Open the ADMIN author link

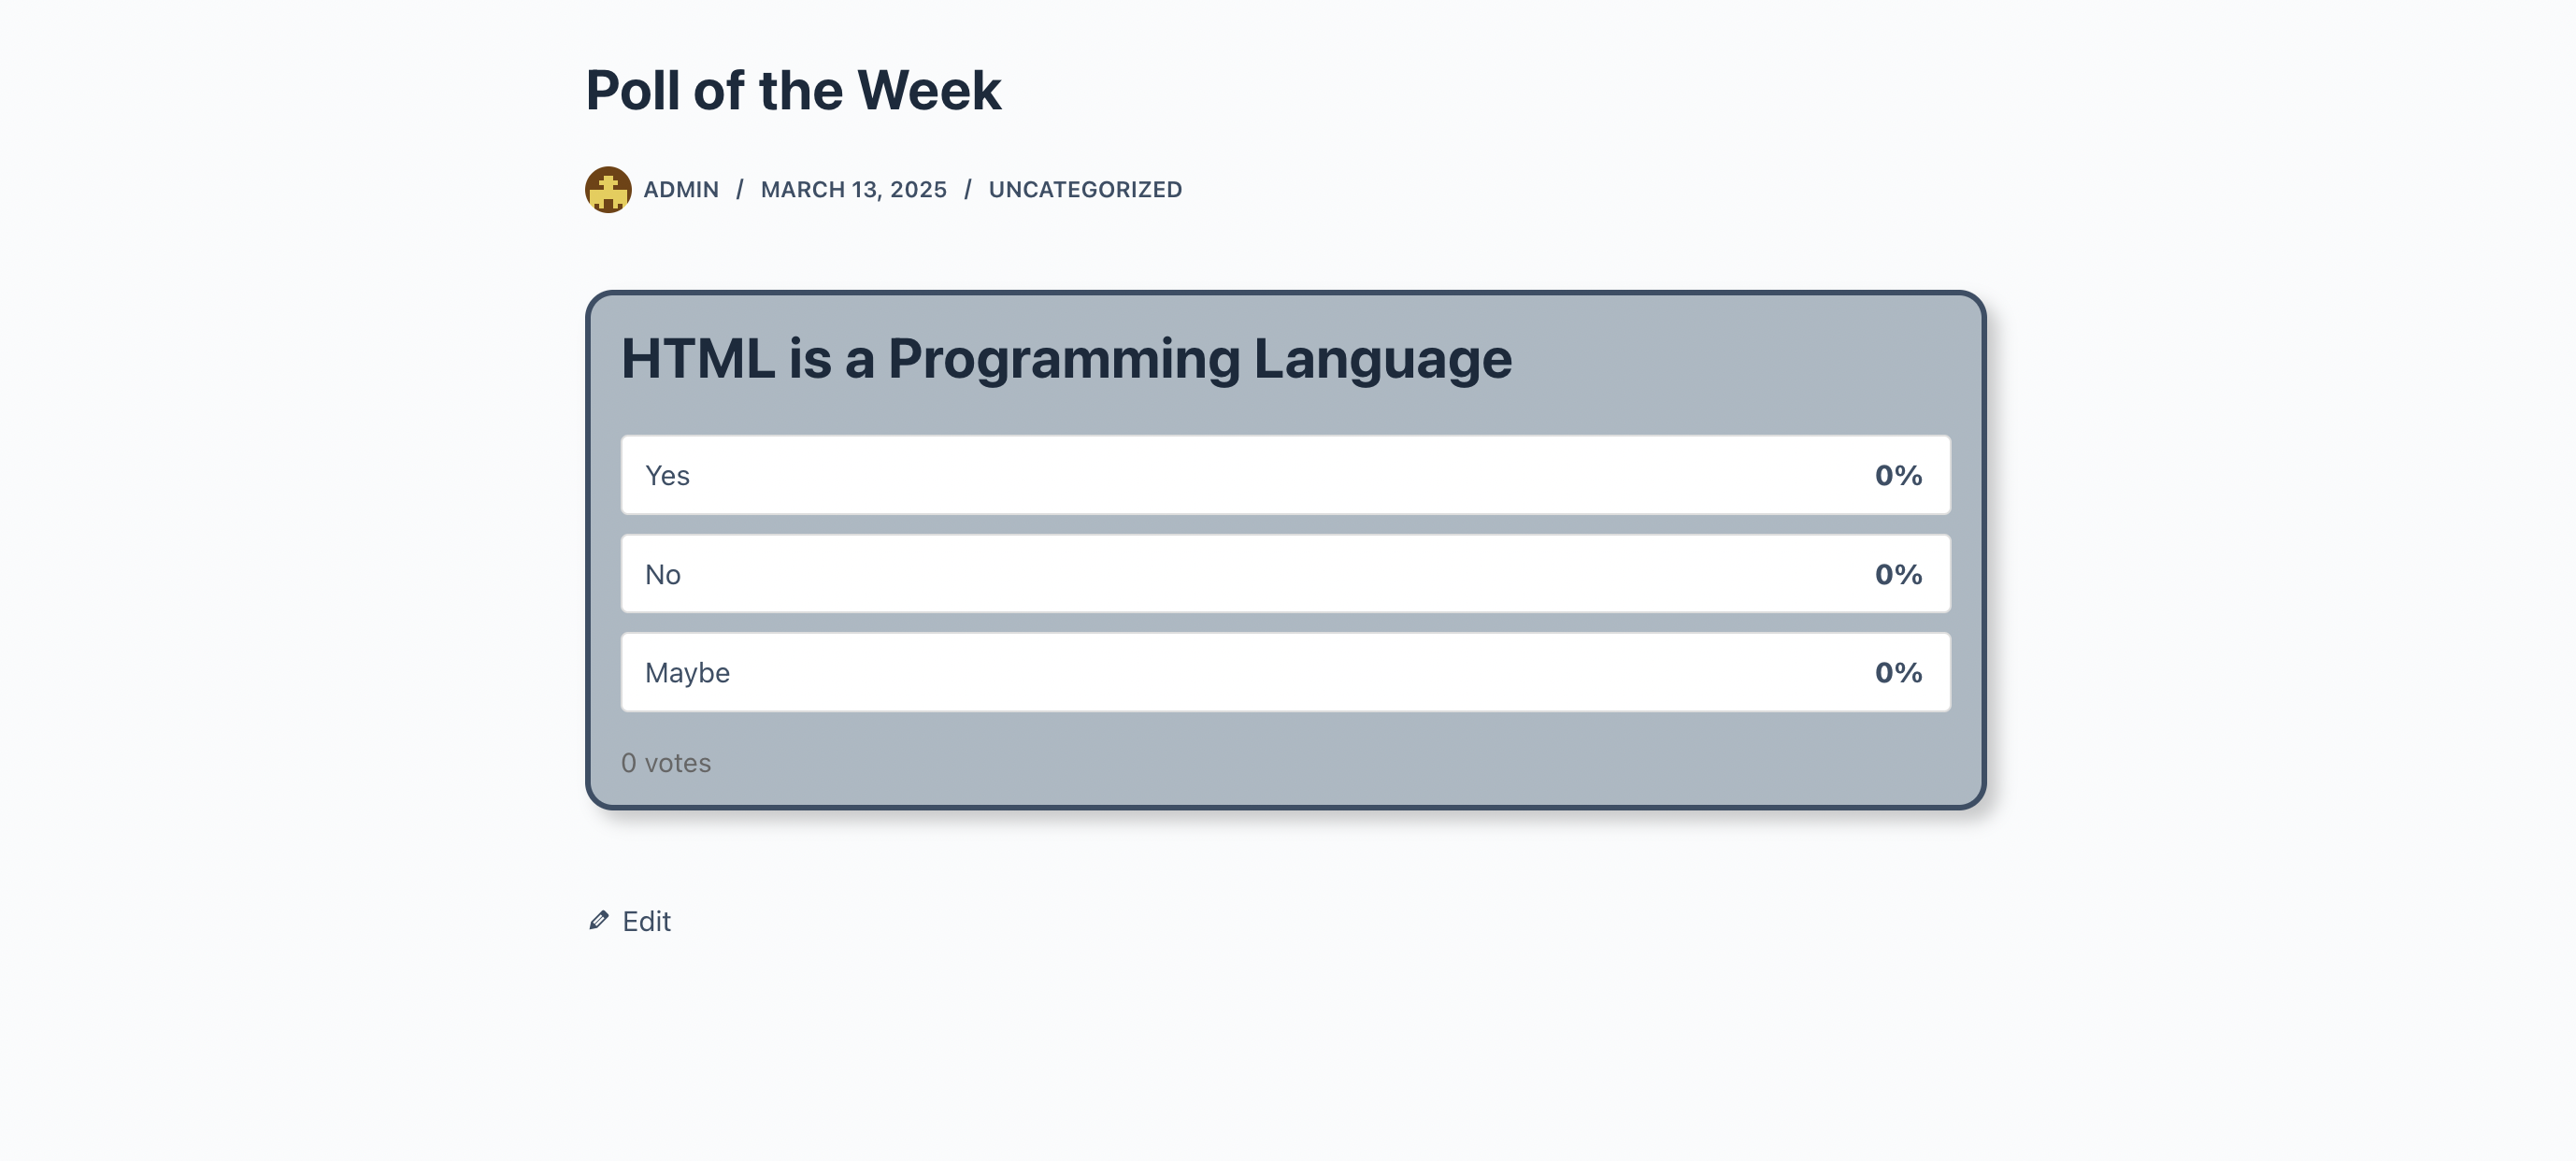pos(681,189)
